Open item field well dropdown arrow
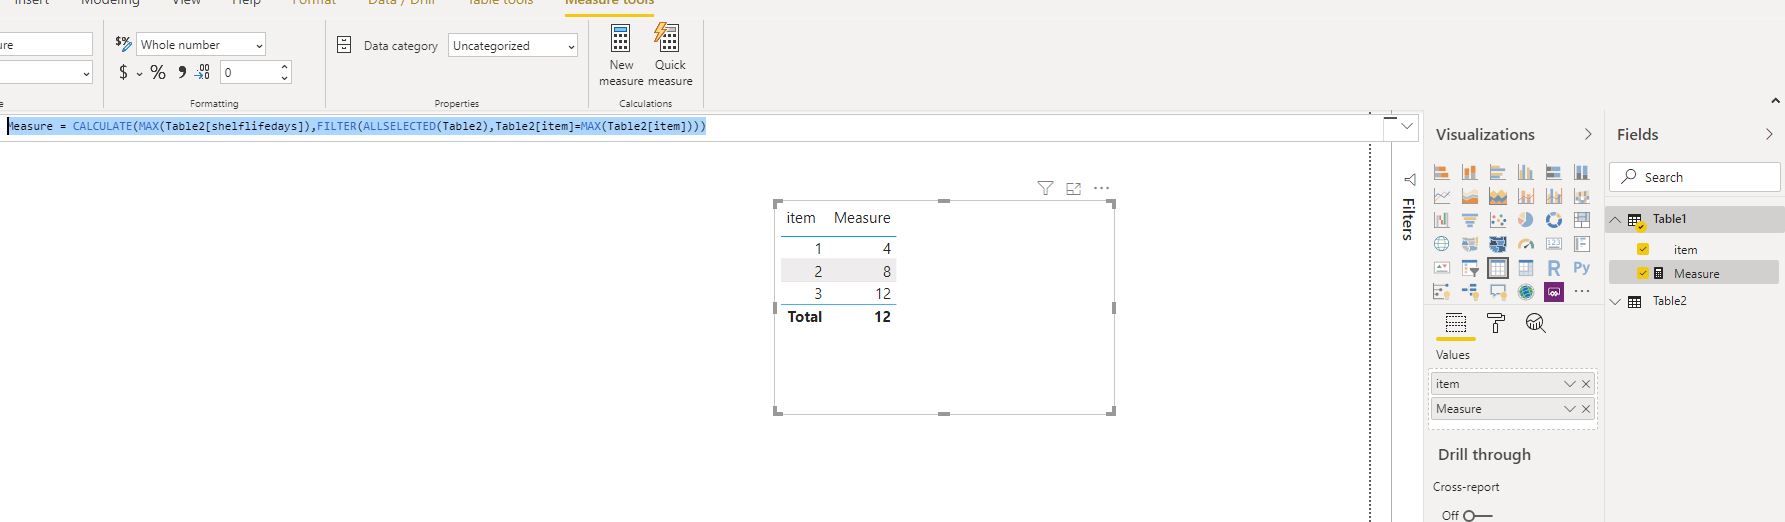The image size is (1785, 522). click(x=1569, y=384)
